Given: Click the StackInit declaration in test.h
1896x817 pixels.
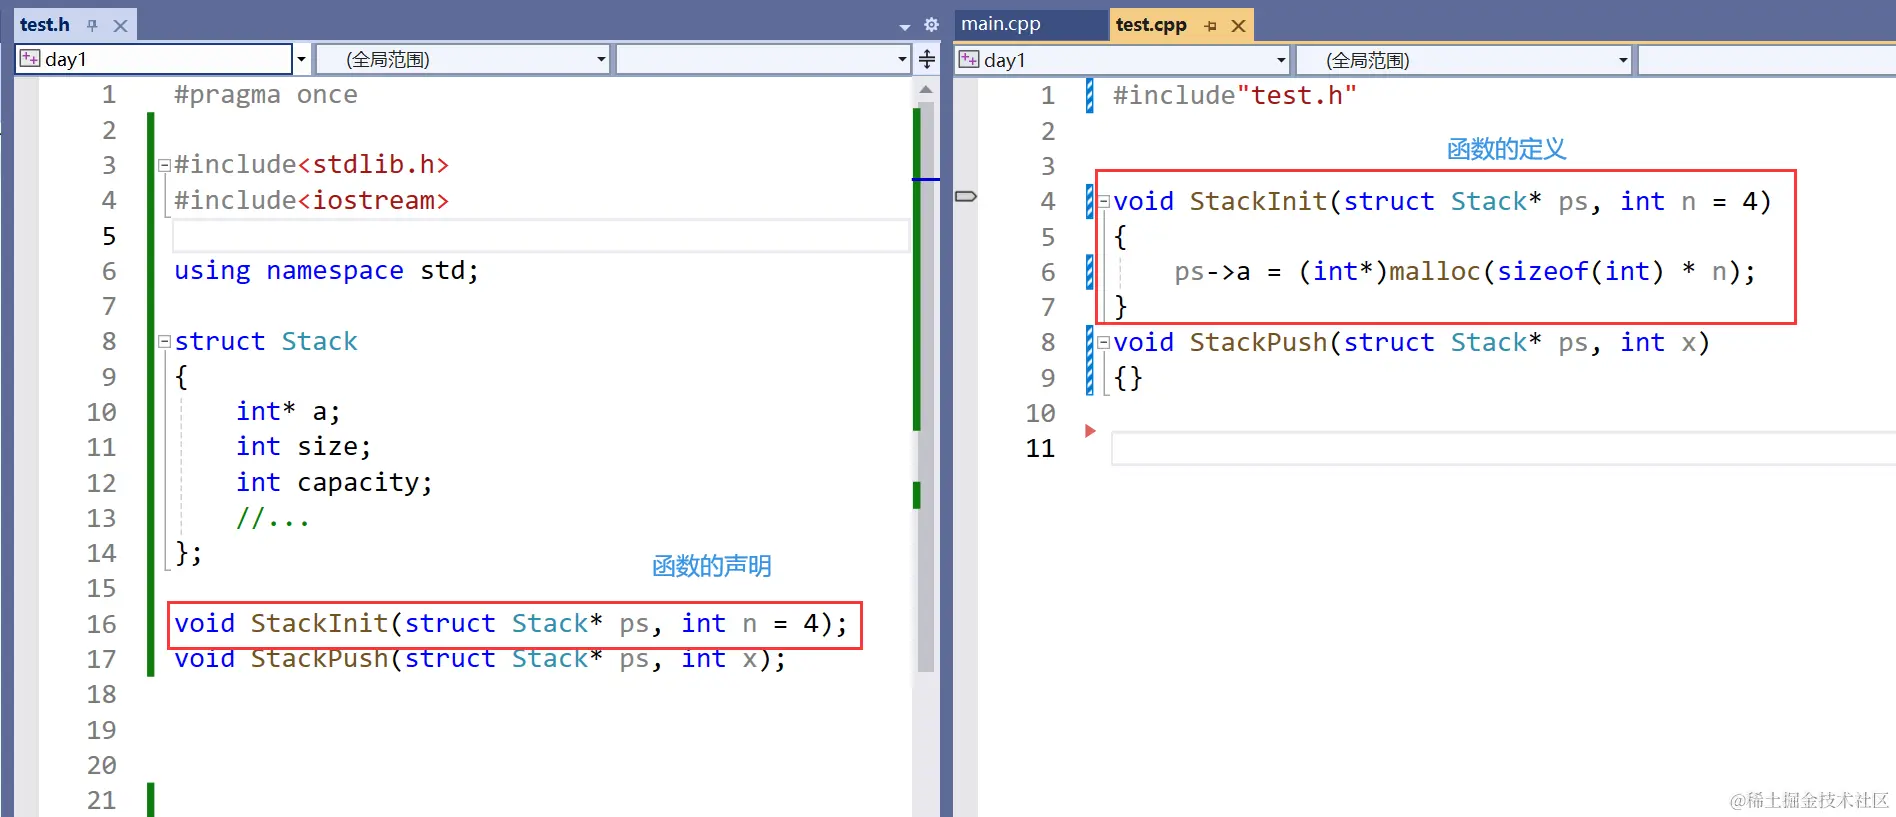Looking at the screenshot, I should tap(511, 624).
